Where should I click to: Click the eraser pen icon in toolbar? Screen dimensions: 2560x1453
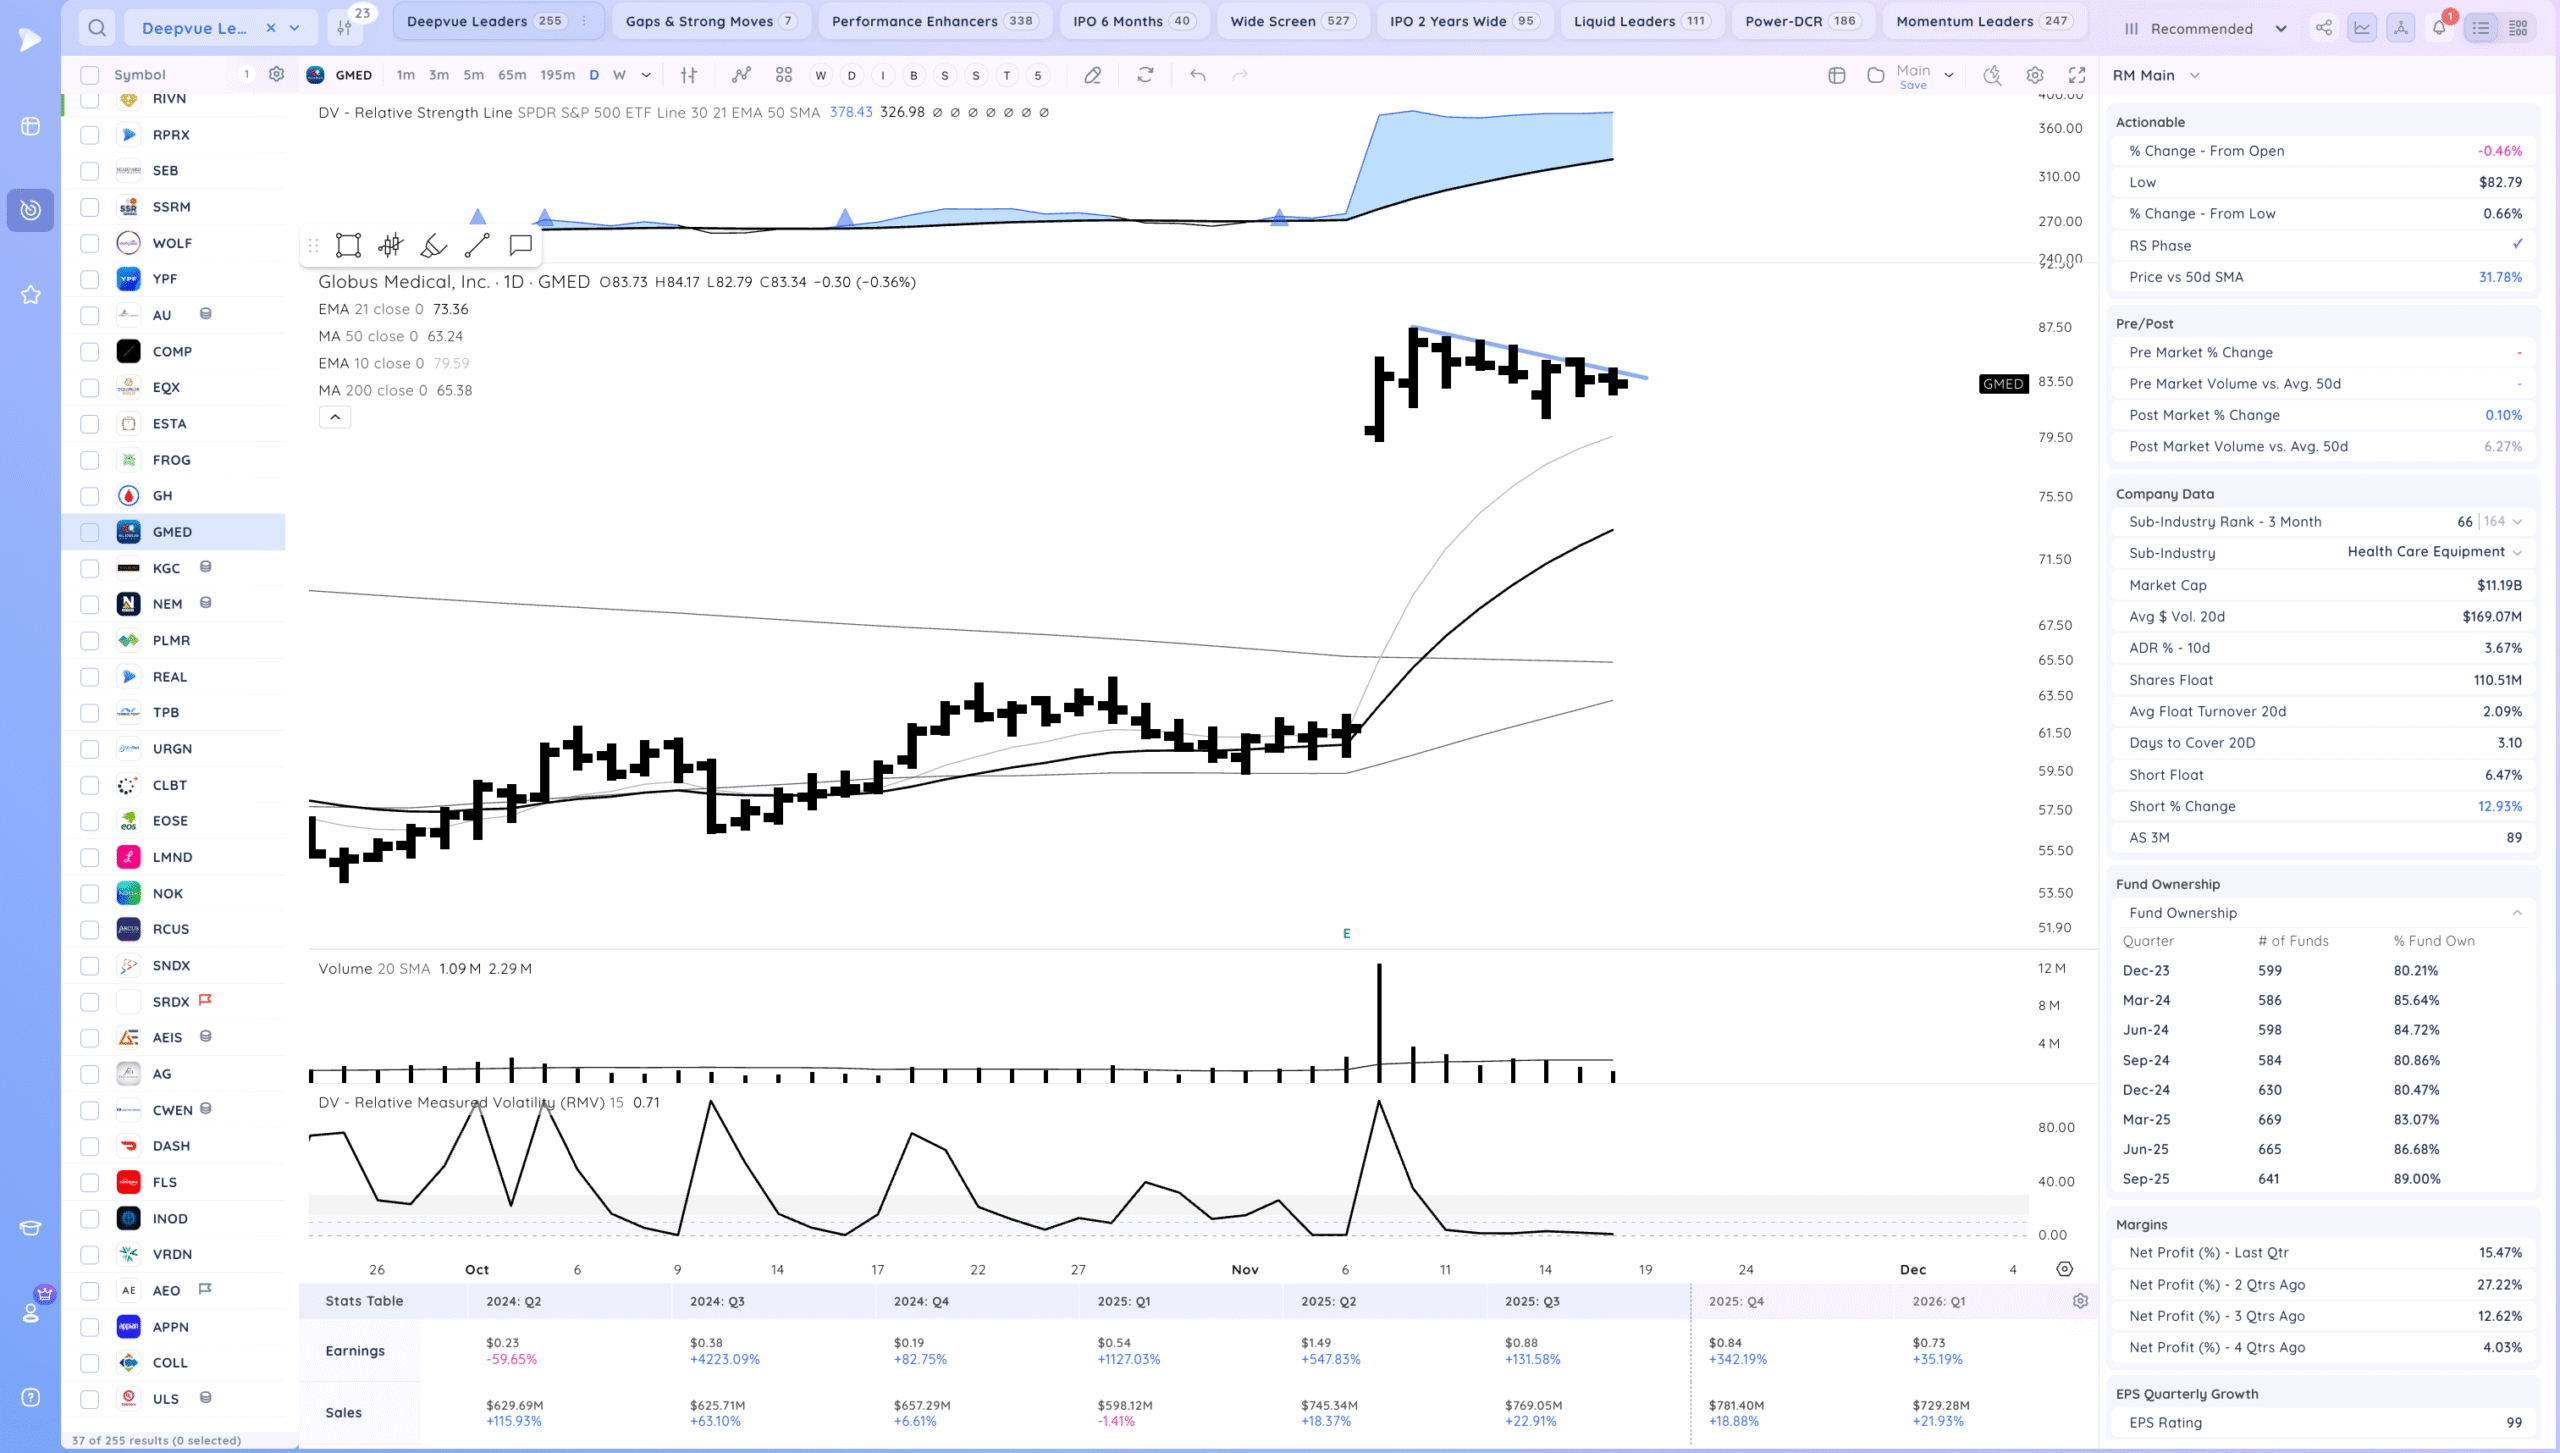pos(1093,75)
